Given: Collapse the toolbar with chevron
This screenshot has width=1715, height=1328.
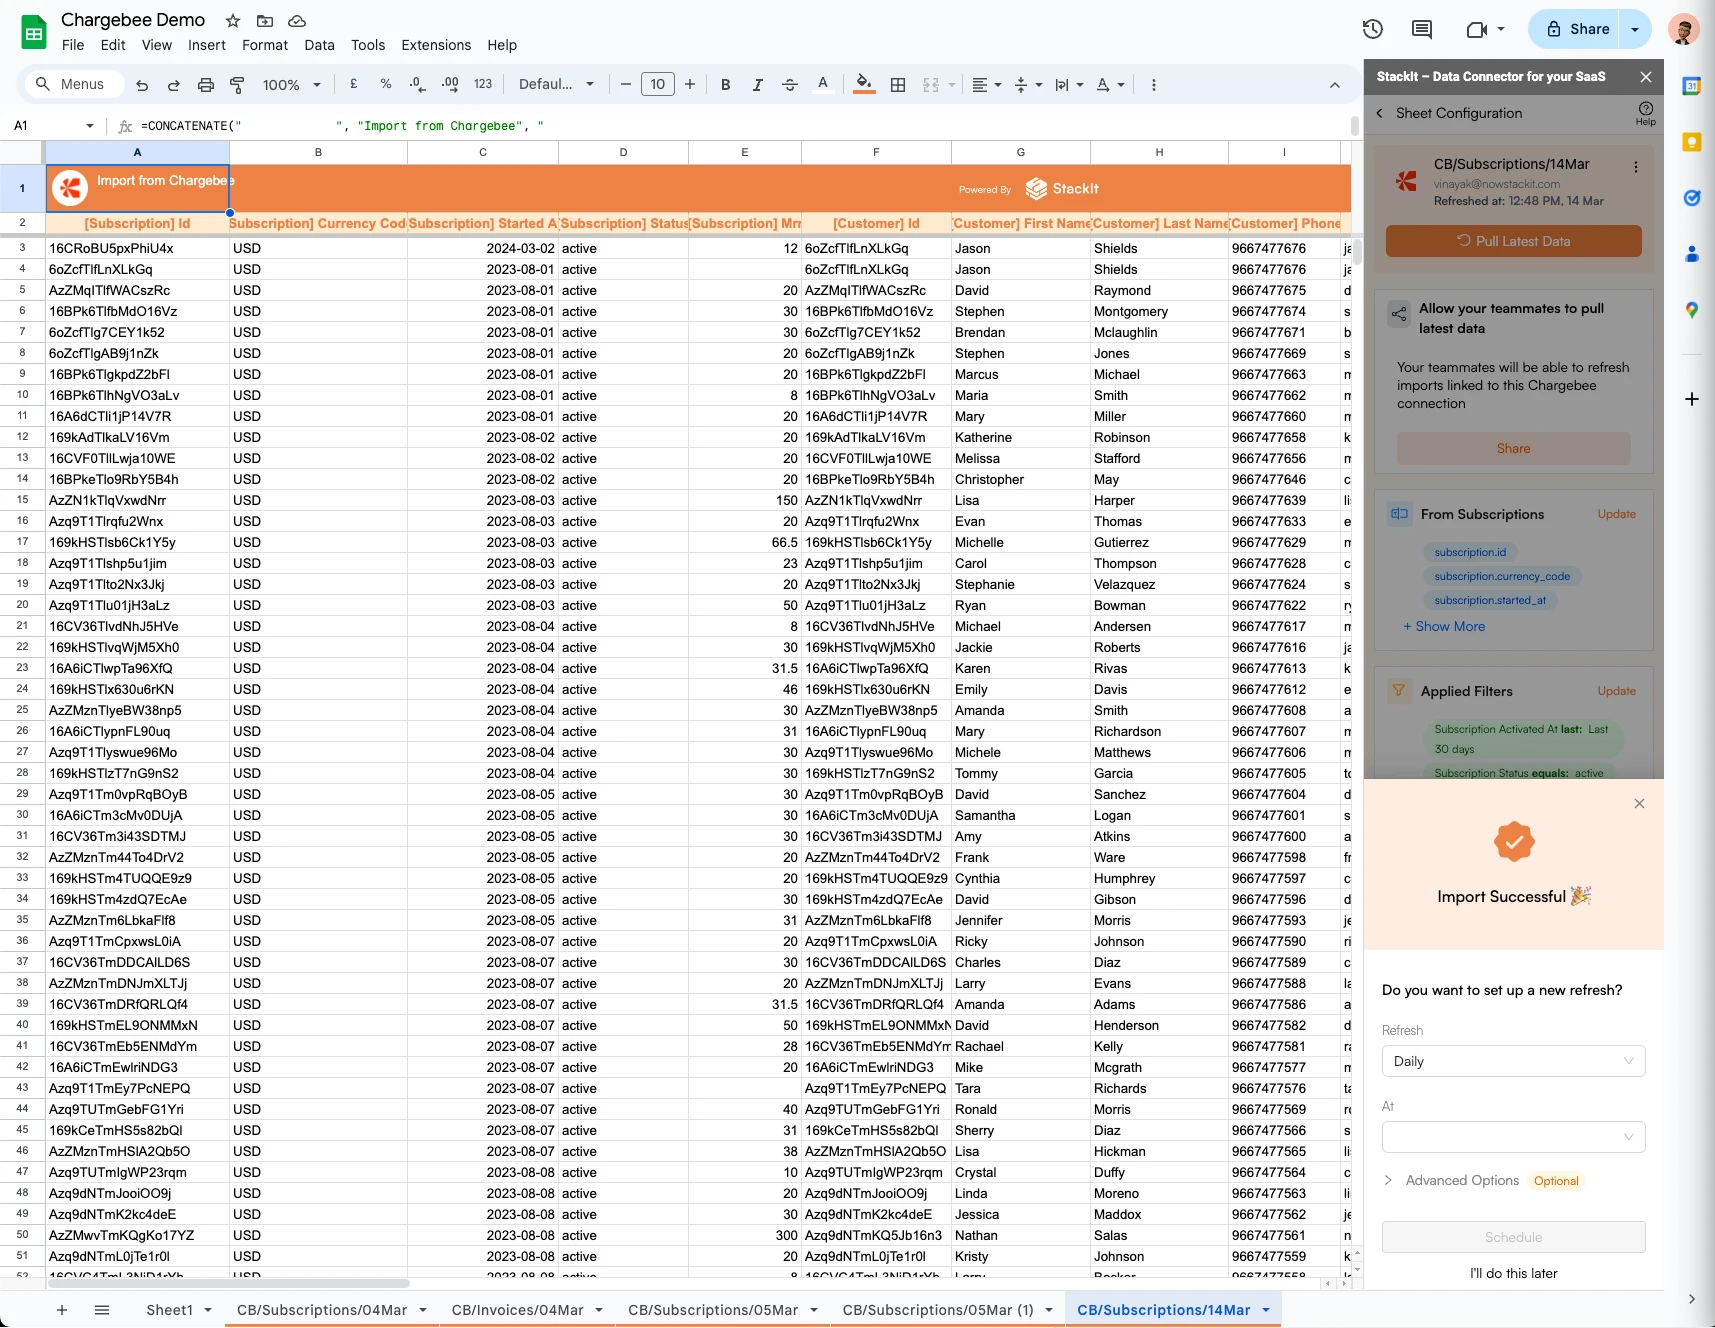Looking at the screenshot, I should coord(1335,85).
